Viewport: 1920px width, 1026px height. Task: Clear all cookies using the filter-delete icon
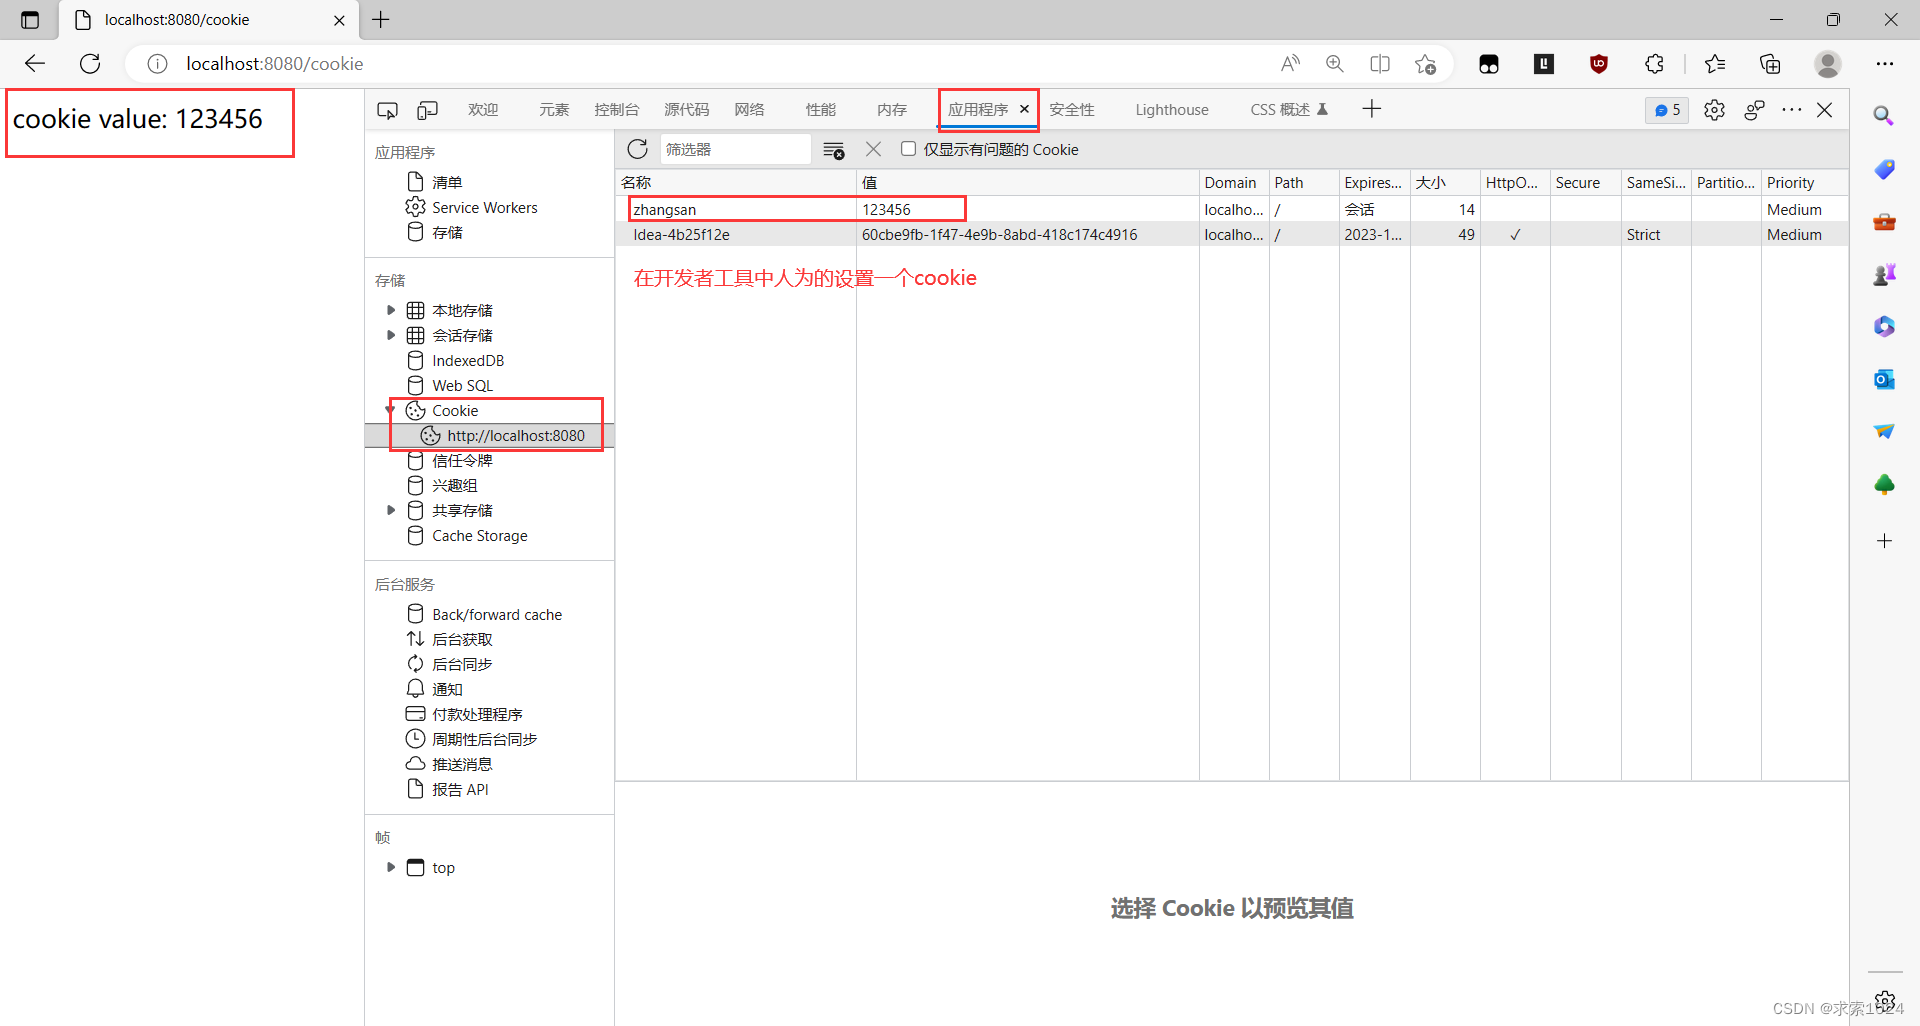pos(833,150)
